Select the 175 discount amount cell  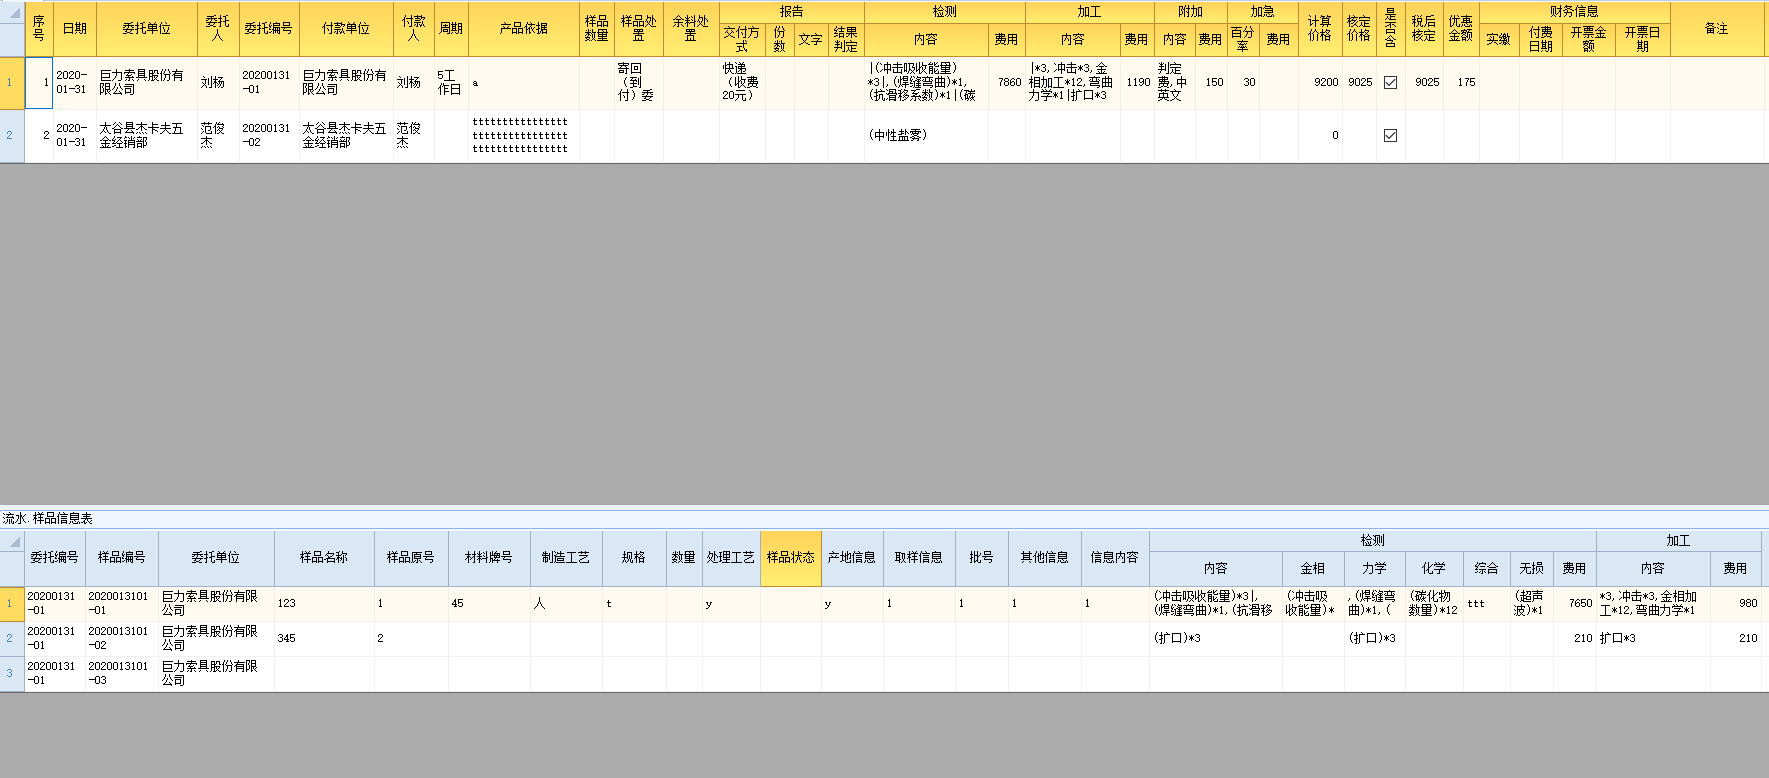[x=1461, y=83]
